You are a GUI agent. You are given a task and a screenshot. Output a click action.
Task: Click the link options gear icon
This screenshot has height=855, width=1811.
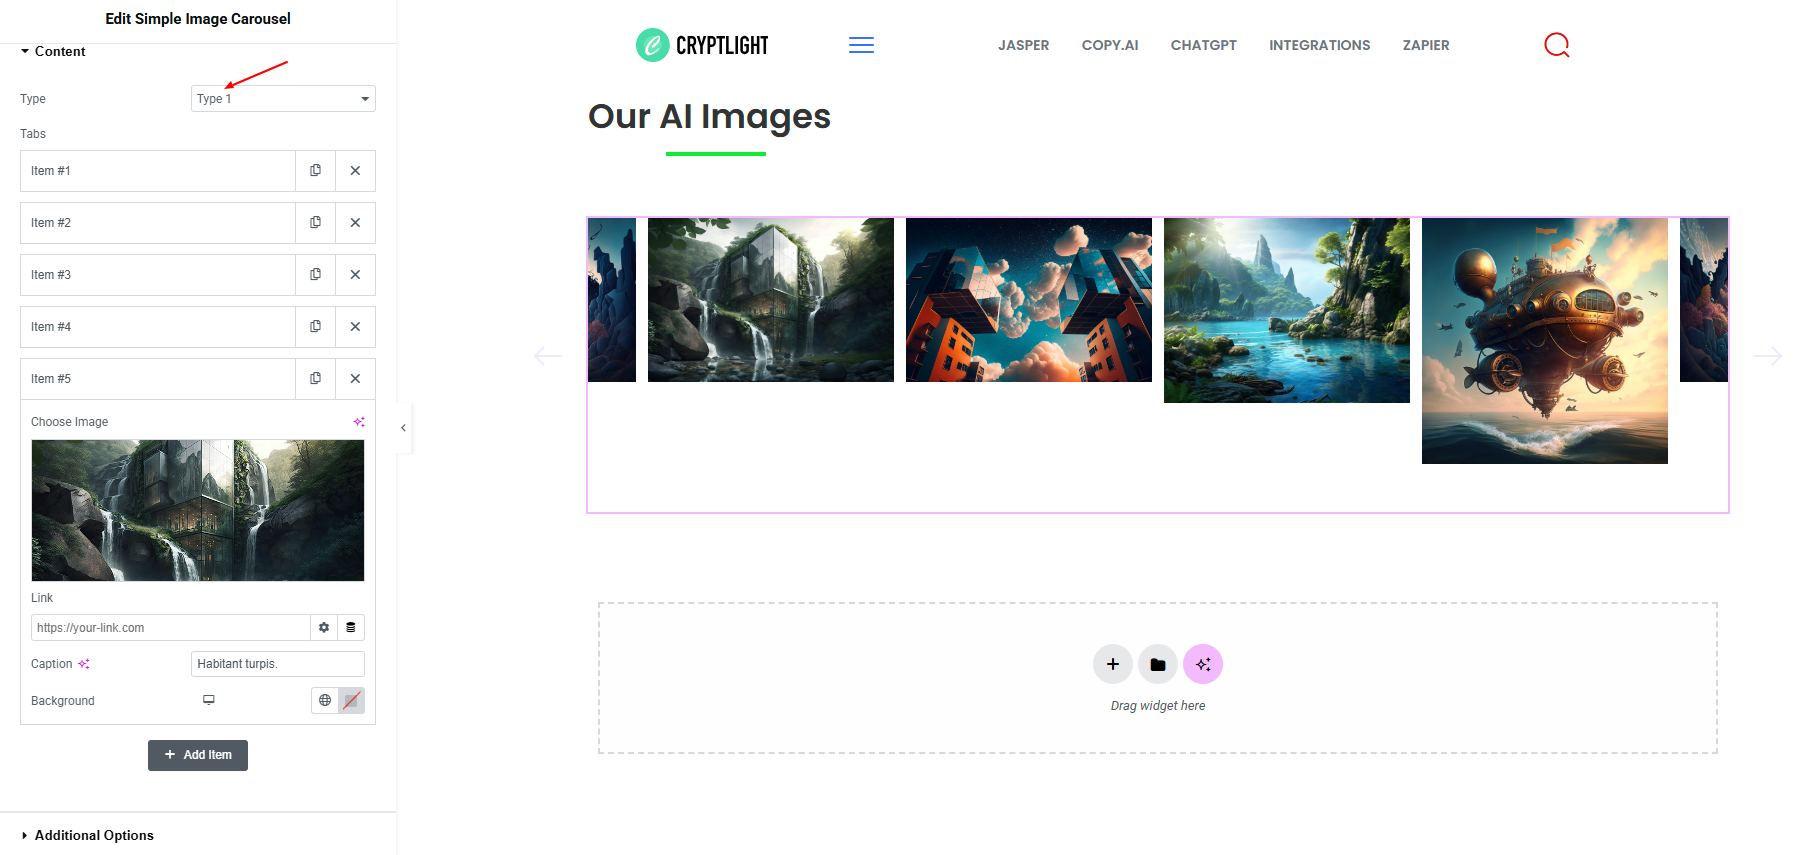pyautogui.click(x=324, y=628)
